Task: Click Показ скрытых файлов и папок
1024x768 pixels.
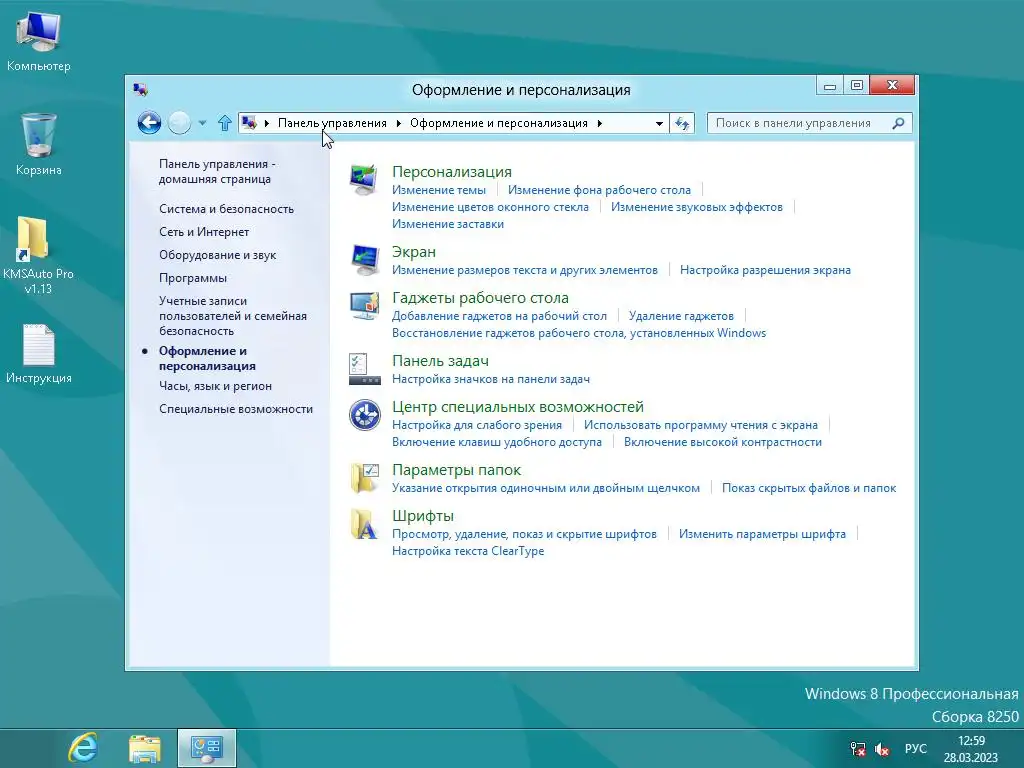Action: [x=809, y=488]
